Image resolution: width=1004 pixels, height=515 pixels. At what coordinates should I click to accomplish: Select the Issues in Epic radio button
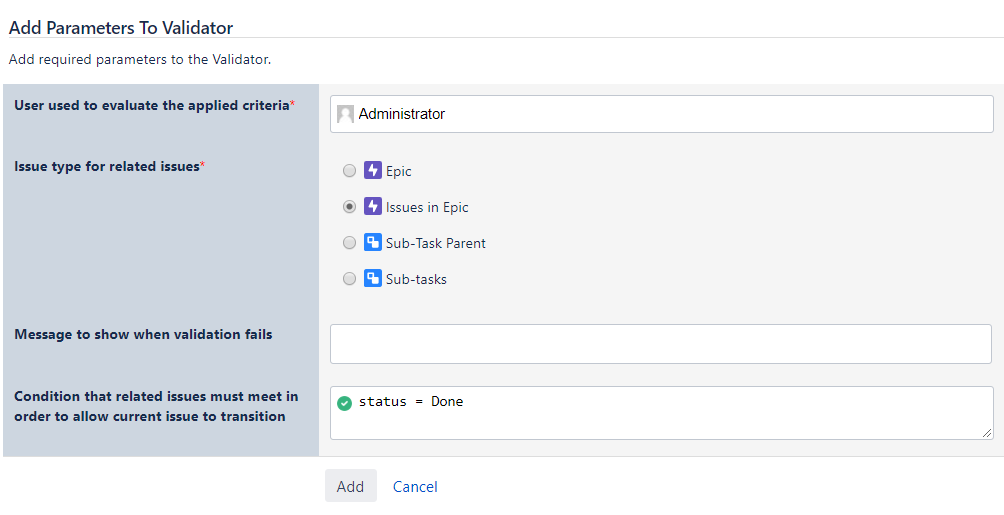point(350,207)
